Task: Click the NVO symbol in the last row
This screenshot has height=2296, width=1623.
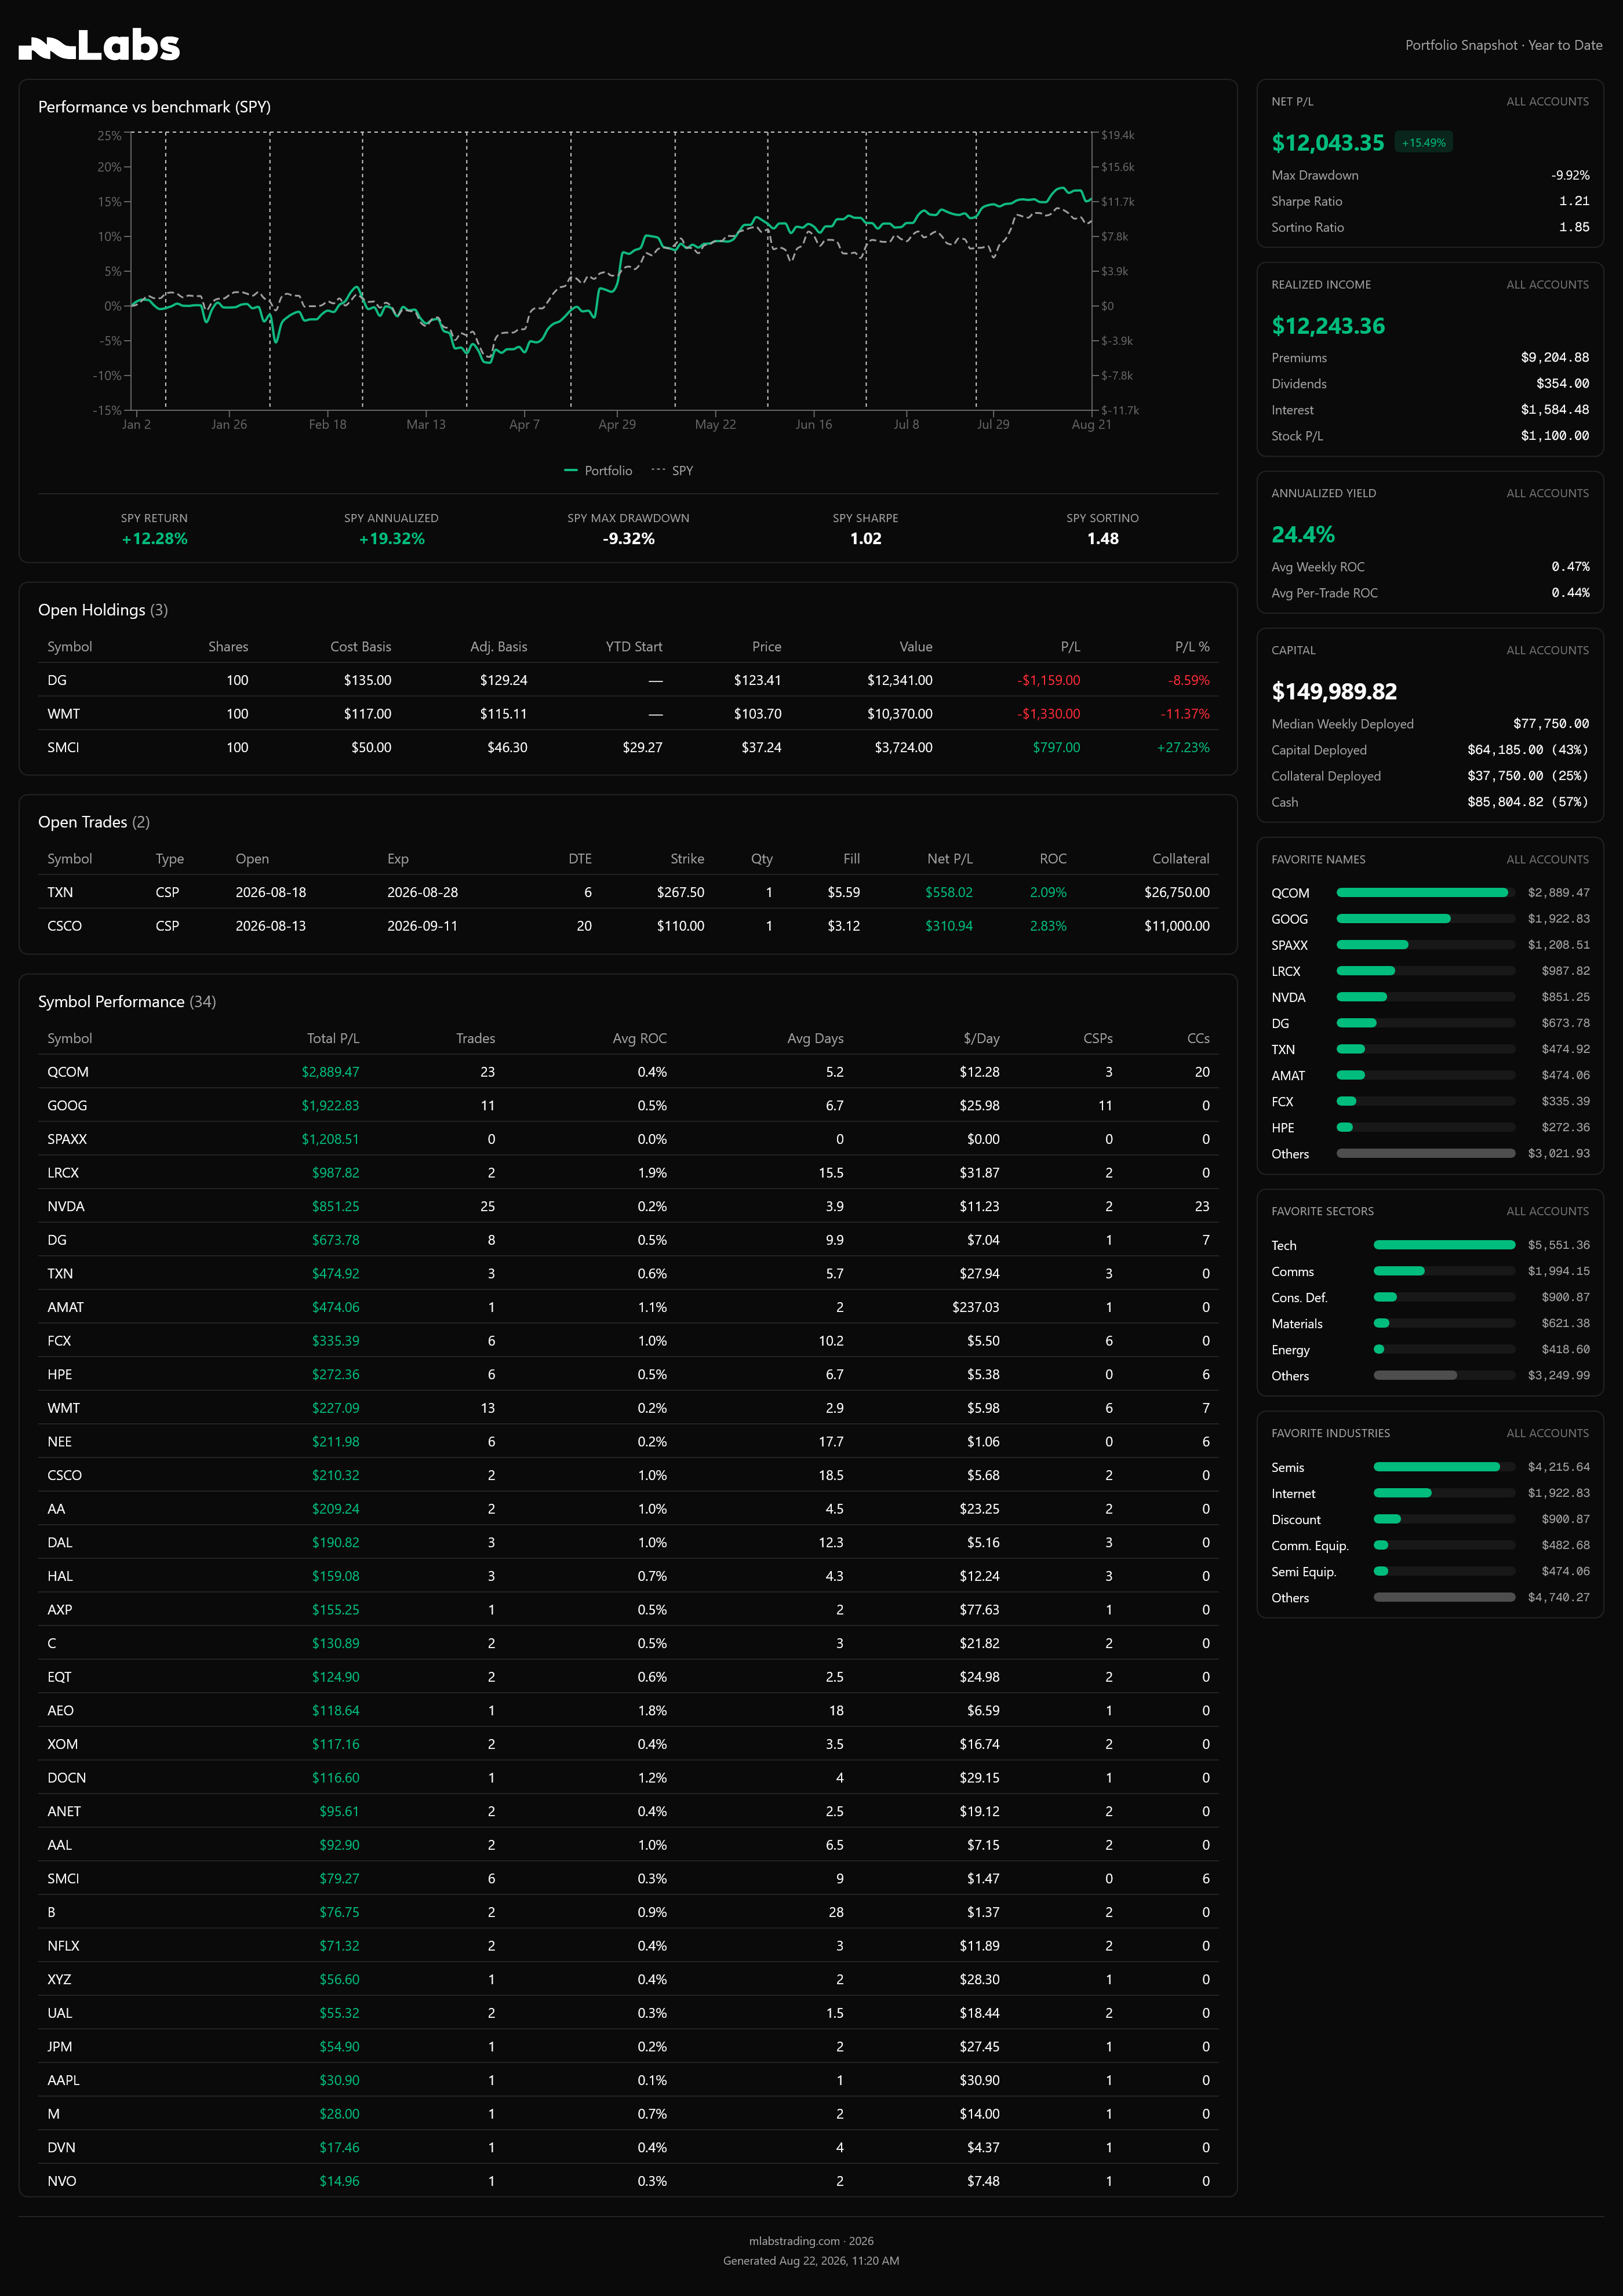Action: (x=62, y=2182)
